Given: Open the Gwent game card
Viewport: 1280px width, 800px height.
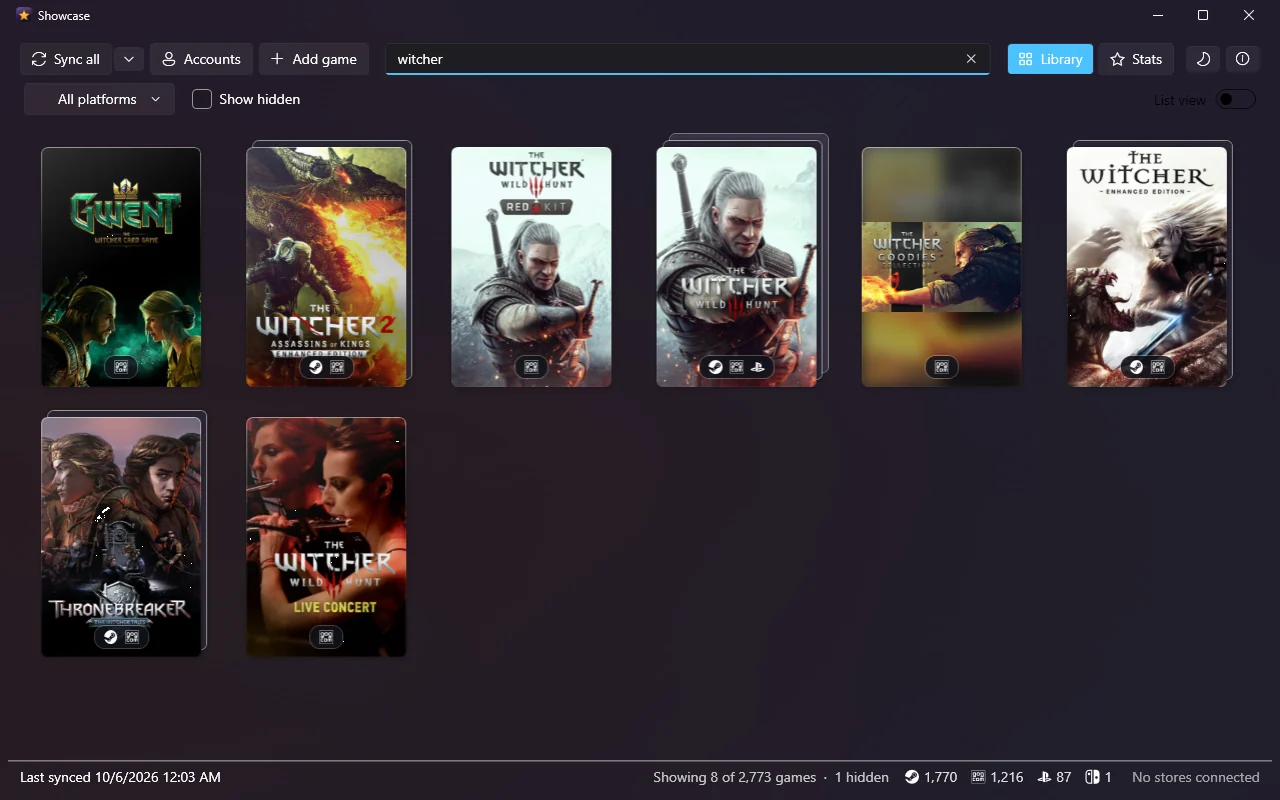Looking at the screenshot, I should click(x=121, y=267).
